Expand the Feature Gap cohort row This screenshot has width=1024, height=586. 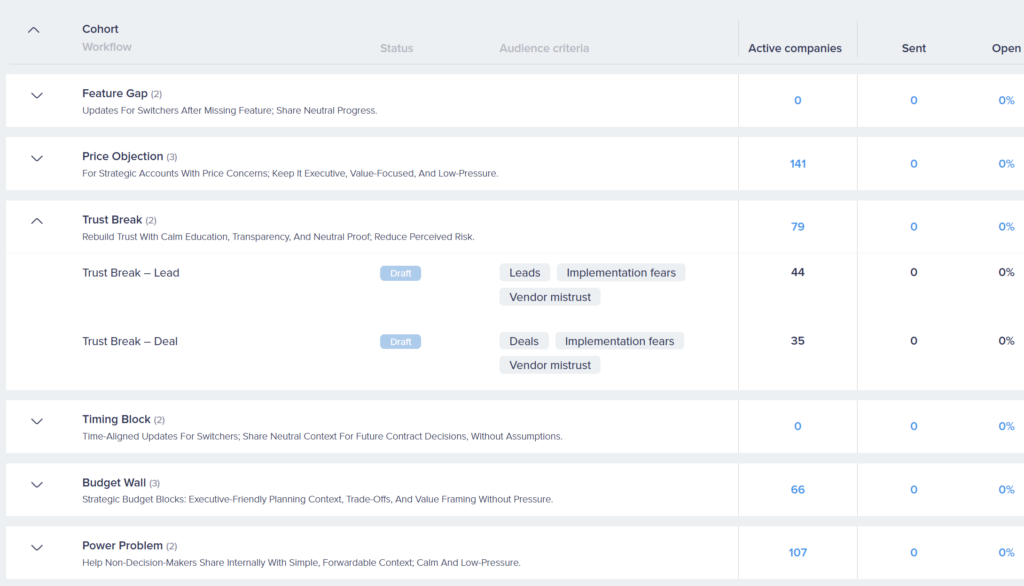tap(37, 96)
